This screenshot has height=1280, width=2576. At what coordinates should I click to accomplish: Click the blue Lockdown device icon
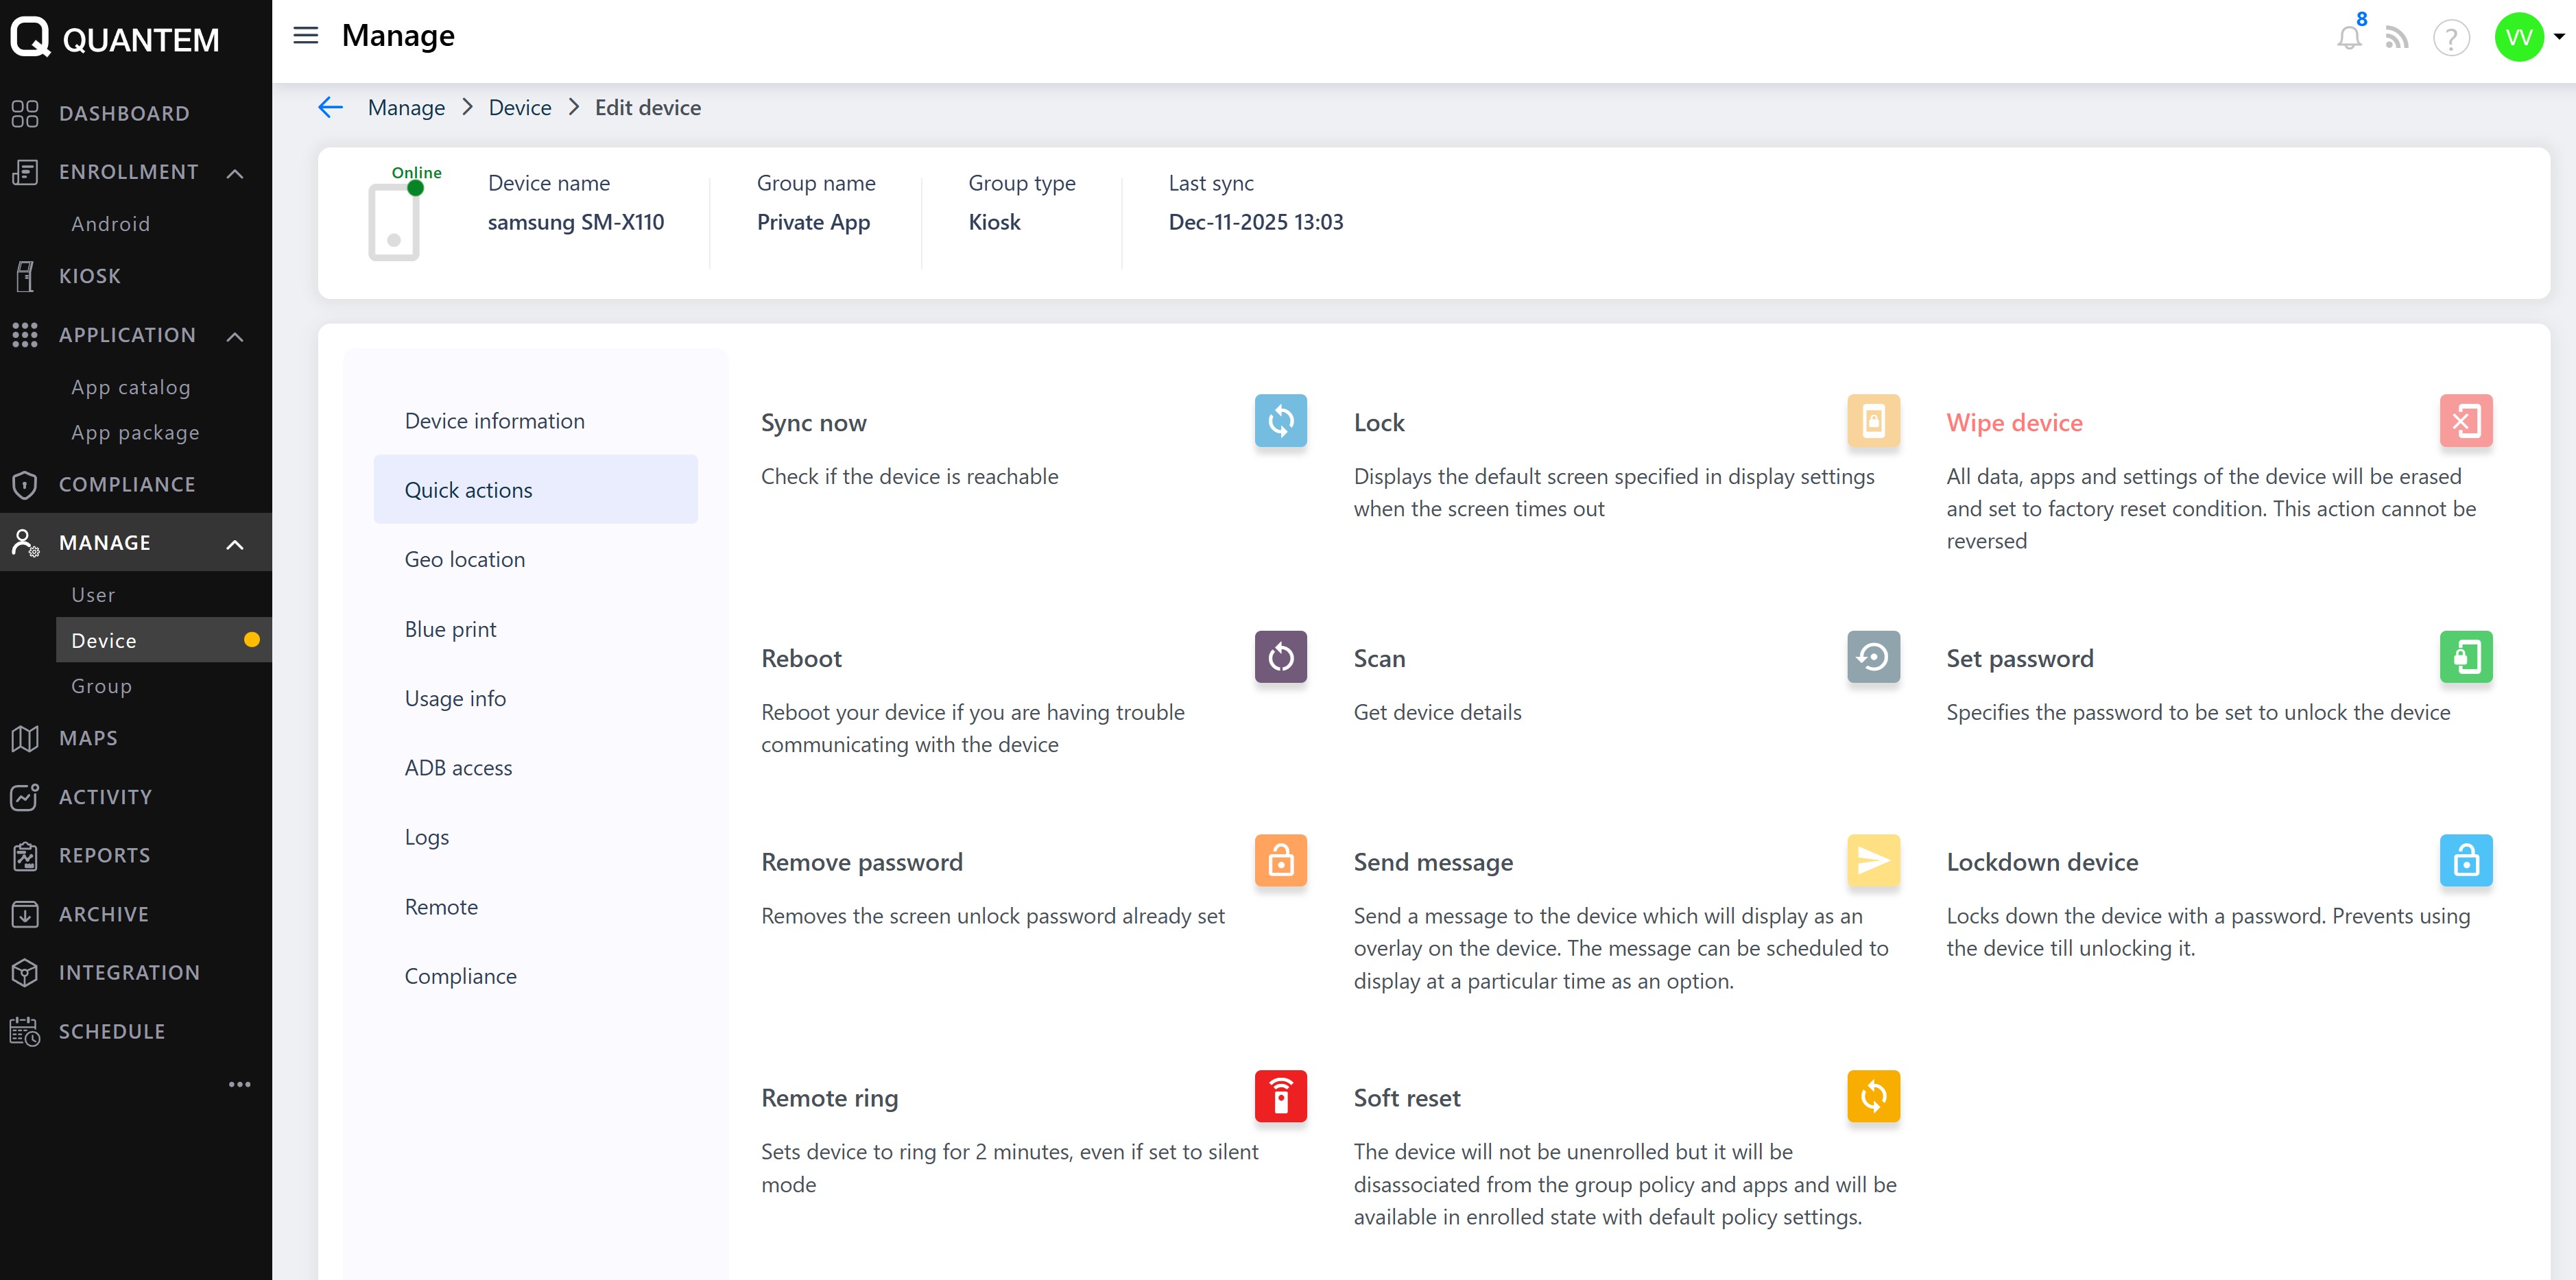tap(2465, 860)
